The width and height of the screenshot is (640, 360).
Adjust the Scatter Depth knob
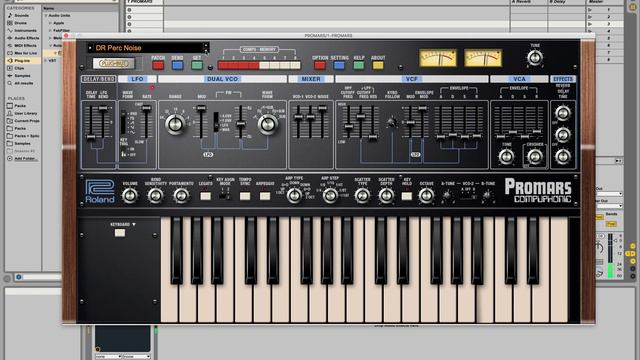coord(386,196)
